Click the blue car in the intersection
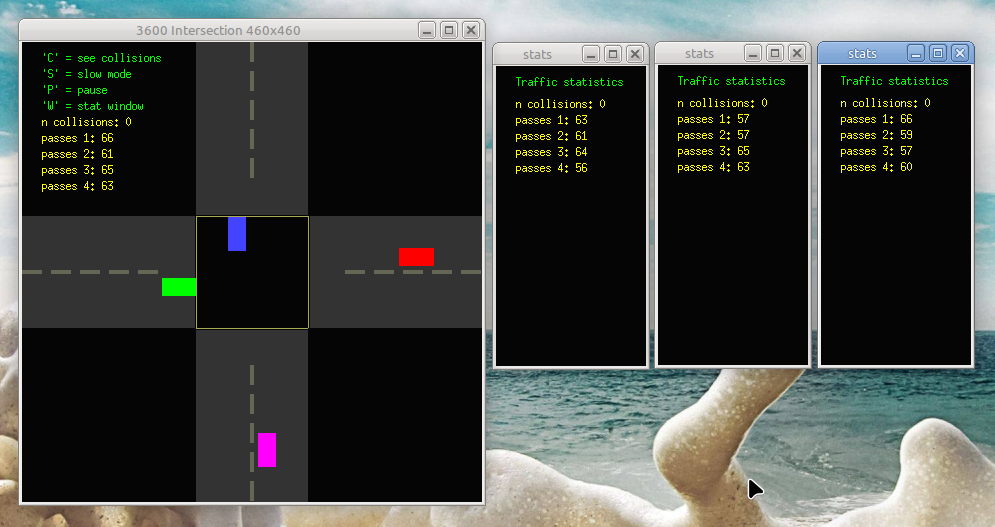Image resolution: width=995 pixels, height=527 pixels. [236, 234]
